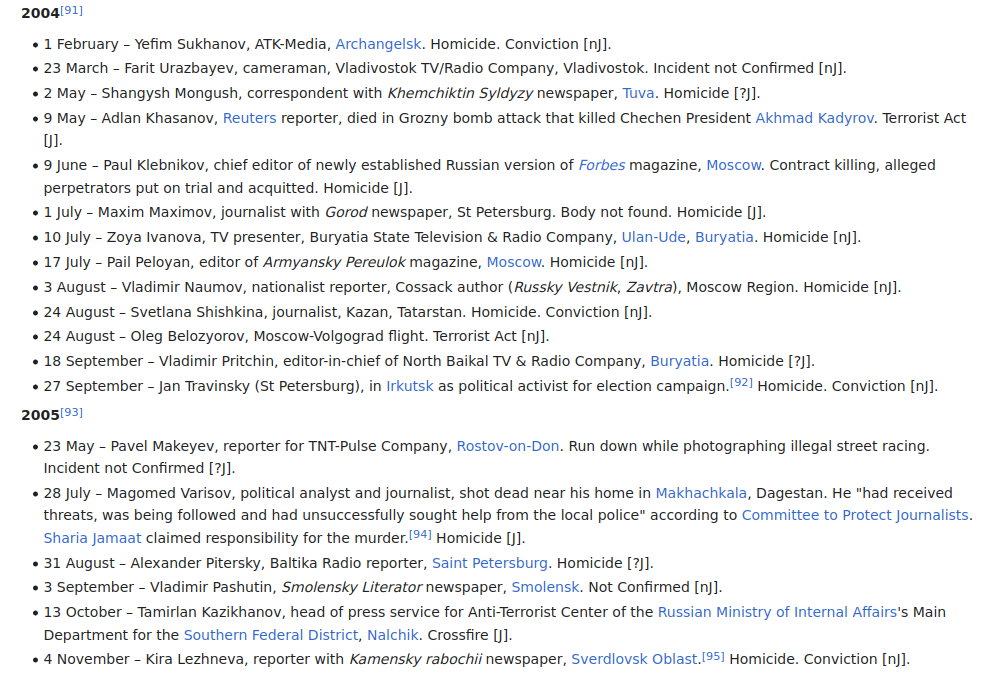Open the Archangelsk link
Image resolution: width=1001 pixels, height=681 pixels.
pos(378,44)
